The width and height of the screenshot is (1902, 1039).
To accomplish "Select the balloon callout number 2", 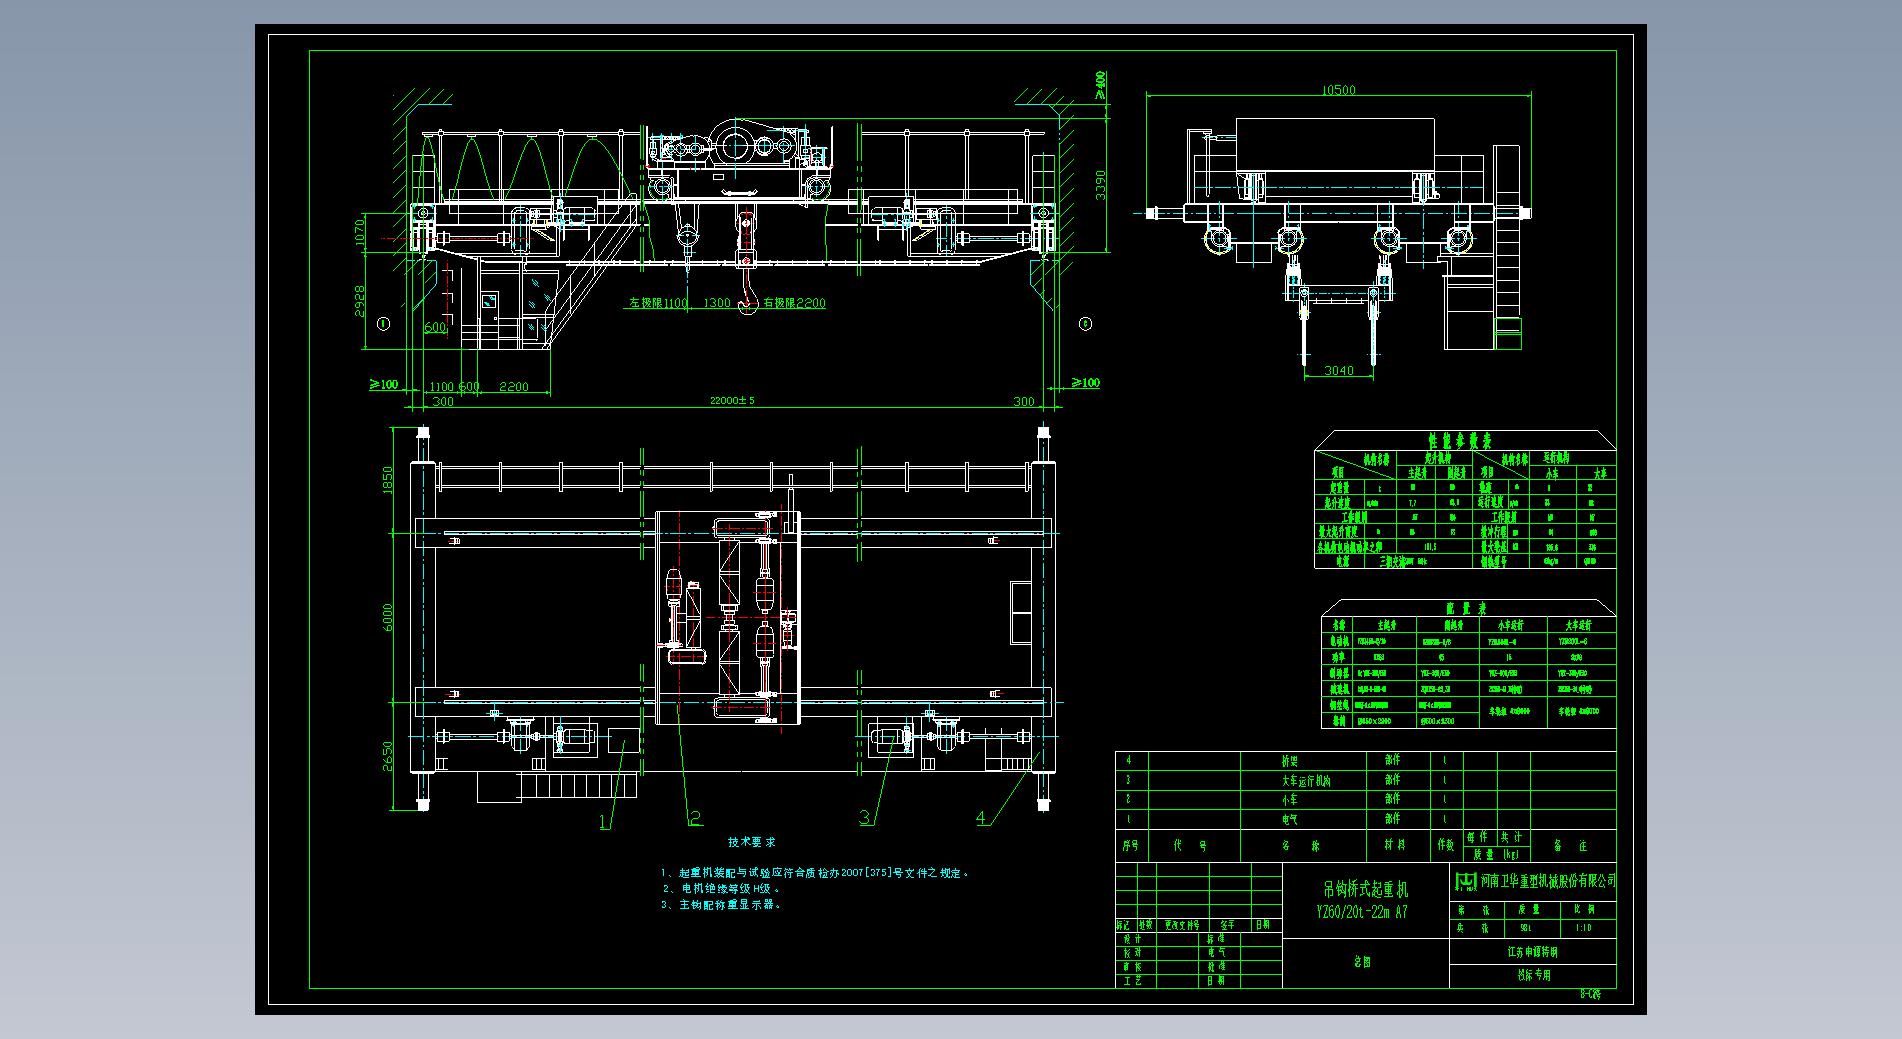I will coord(695,819).
